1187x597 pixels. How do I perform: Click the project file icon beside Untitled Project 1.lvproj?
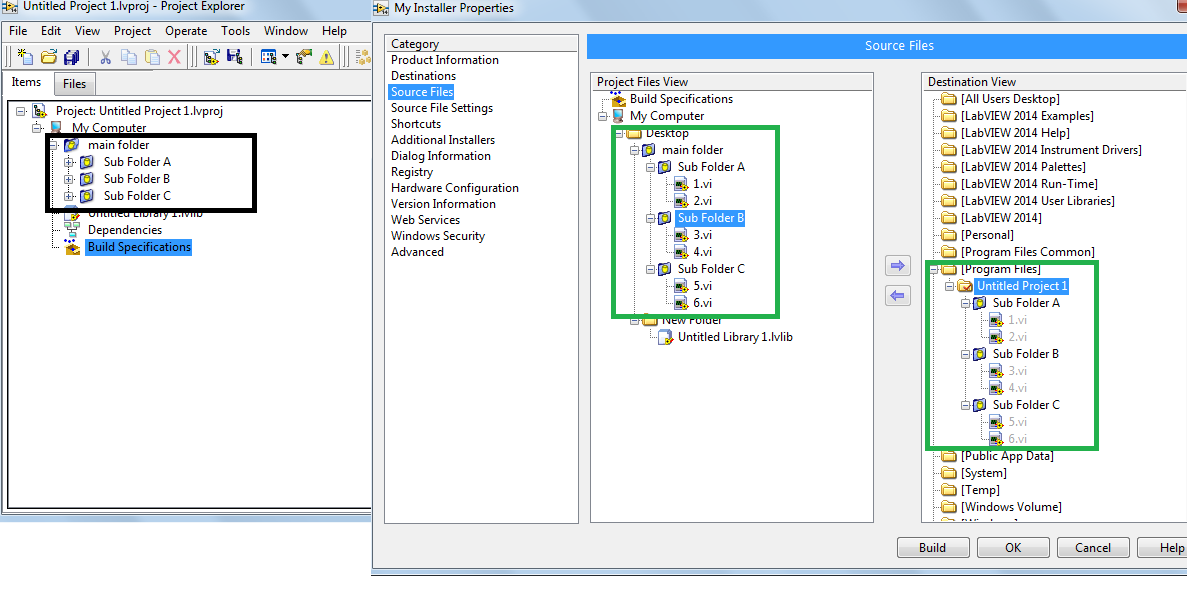tap(40, 110)
